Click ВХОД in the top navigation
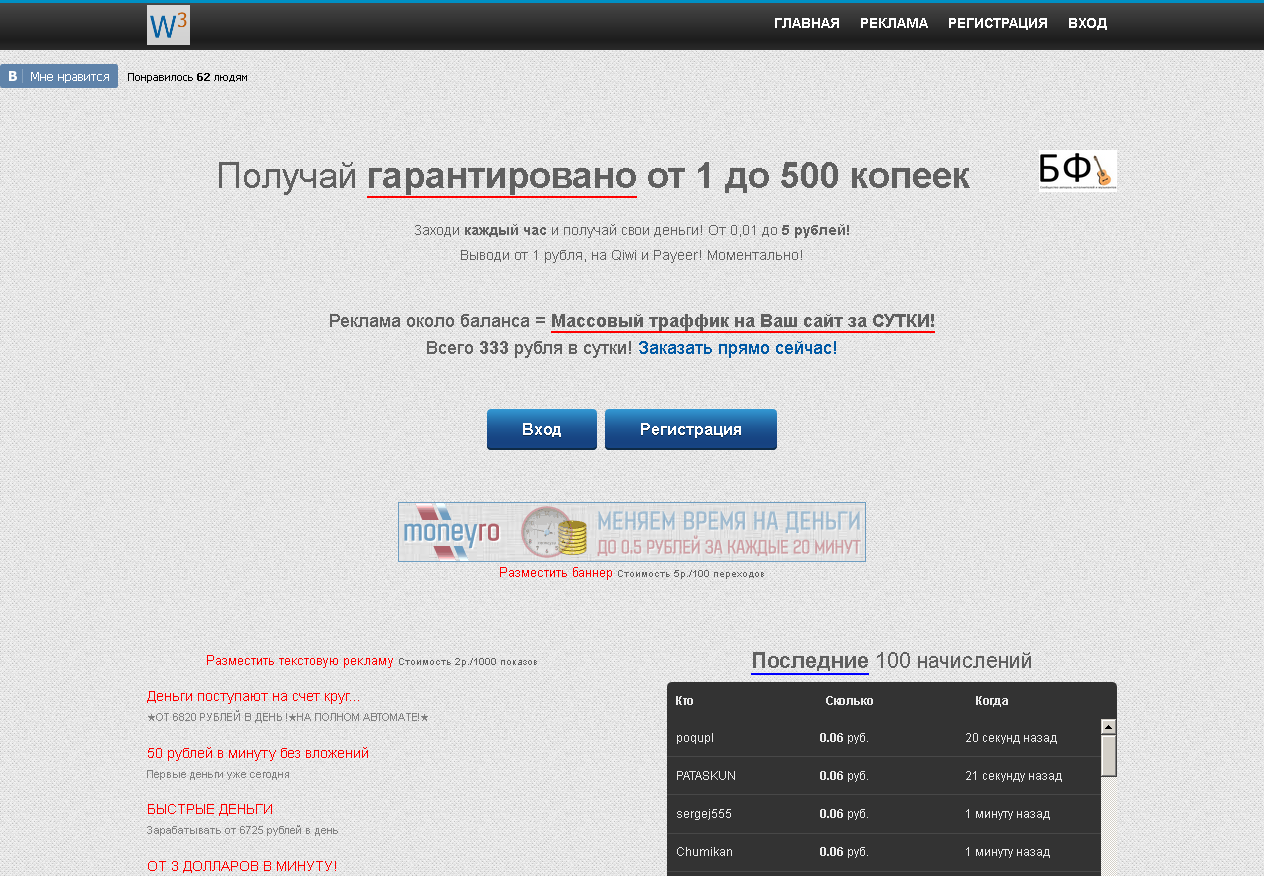 tap(1088, 23)
